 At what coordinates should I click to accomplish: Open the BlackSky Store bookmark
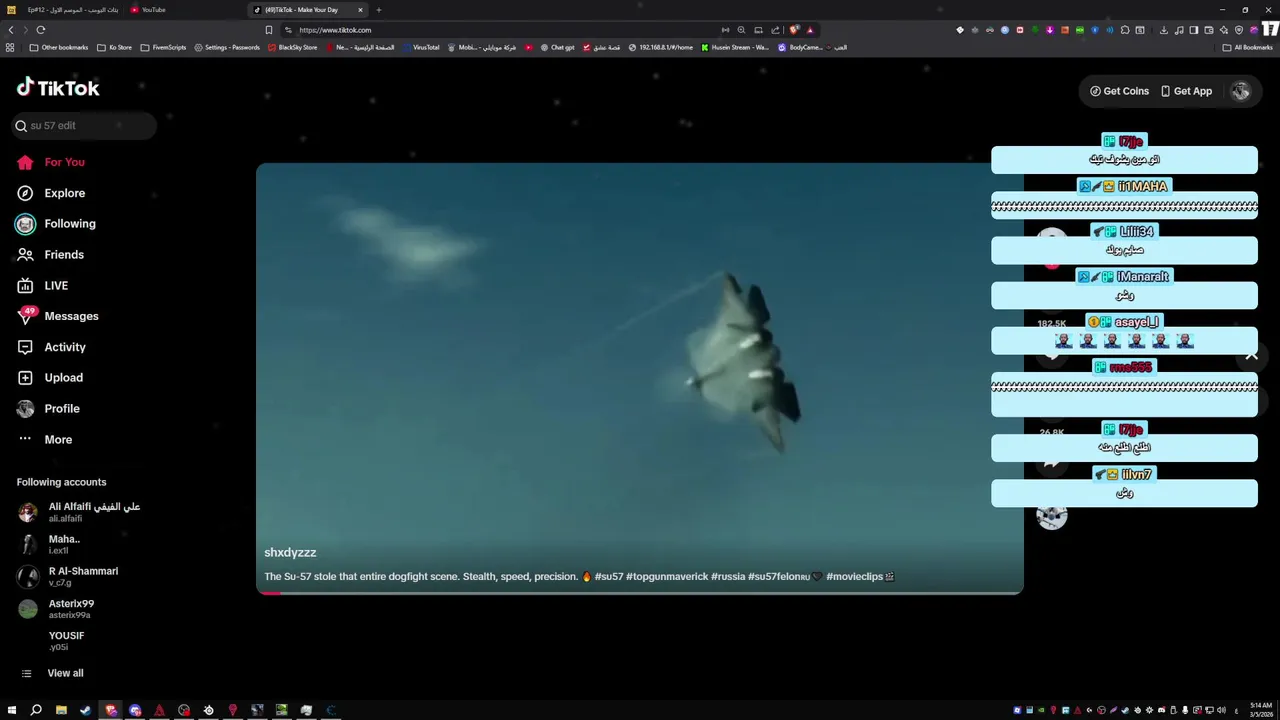(x=292, y=47)
